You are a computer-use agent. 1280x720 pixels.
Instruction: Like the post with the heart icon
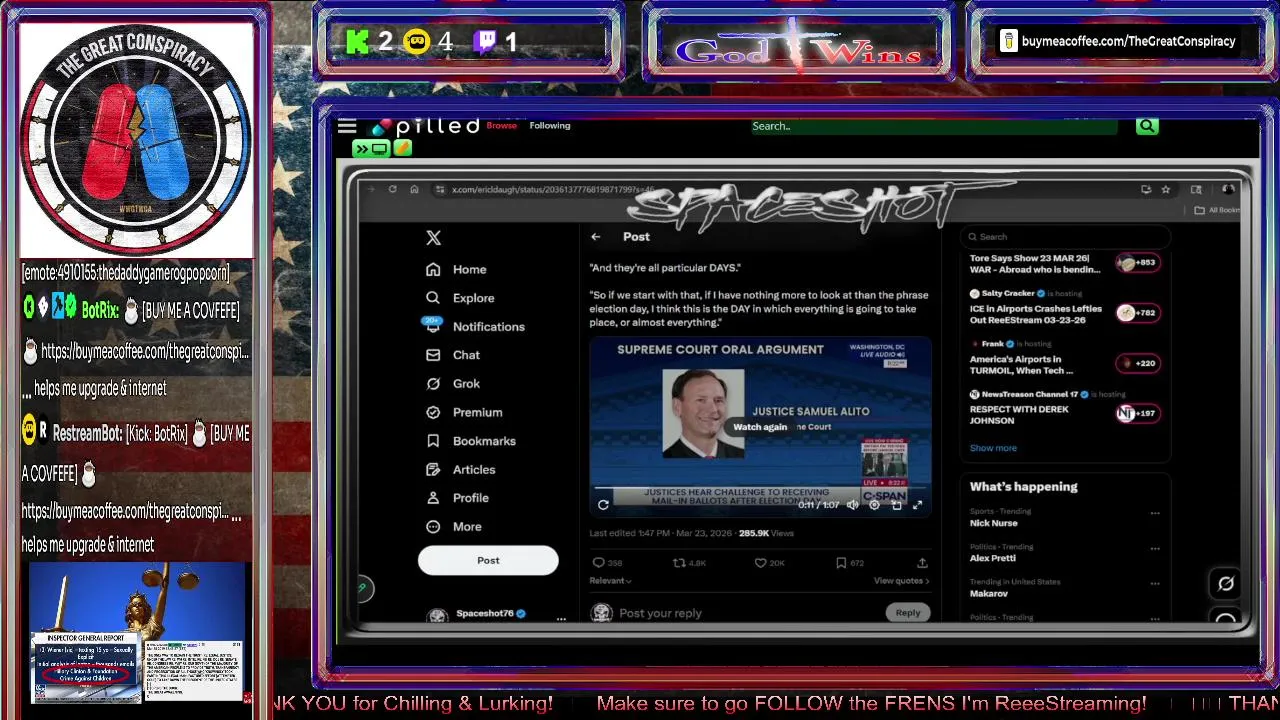coord(761,563)
